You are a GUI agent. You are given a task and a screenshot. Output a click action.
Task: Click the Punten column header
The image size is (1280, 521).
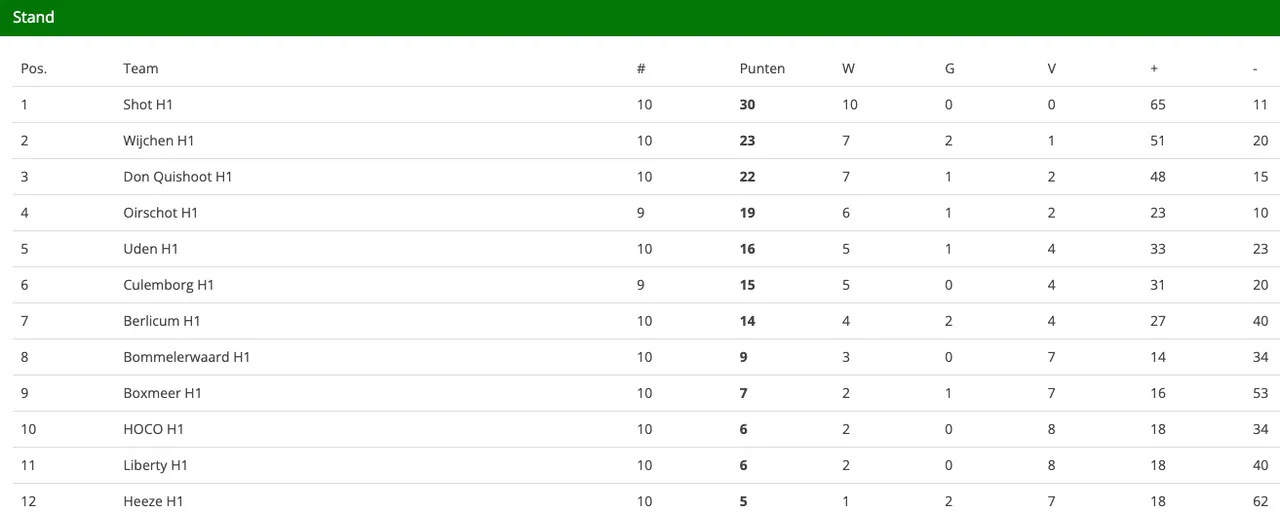(x=762, y=69)
